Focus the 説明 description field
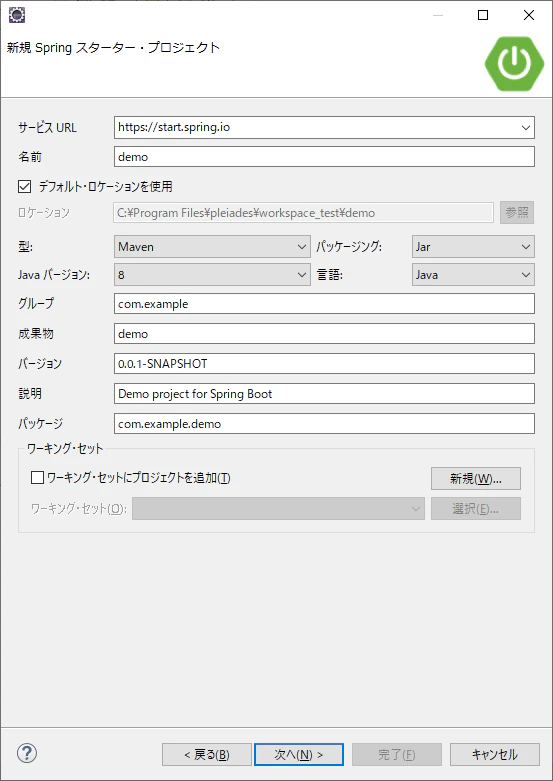 pos(324,393)
